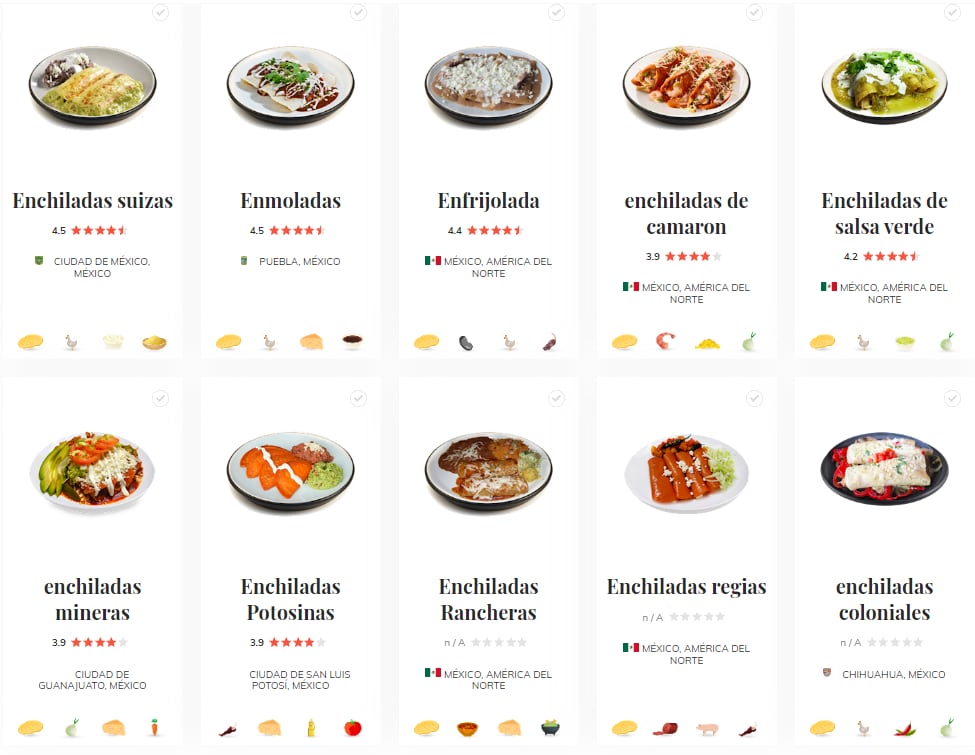Click the Enchiladas de salsa verde photo
The height and width of the screenshot is (755, 975).
coord(884,85)
